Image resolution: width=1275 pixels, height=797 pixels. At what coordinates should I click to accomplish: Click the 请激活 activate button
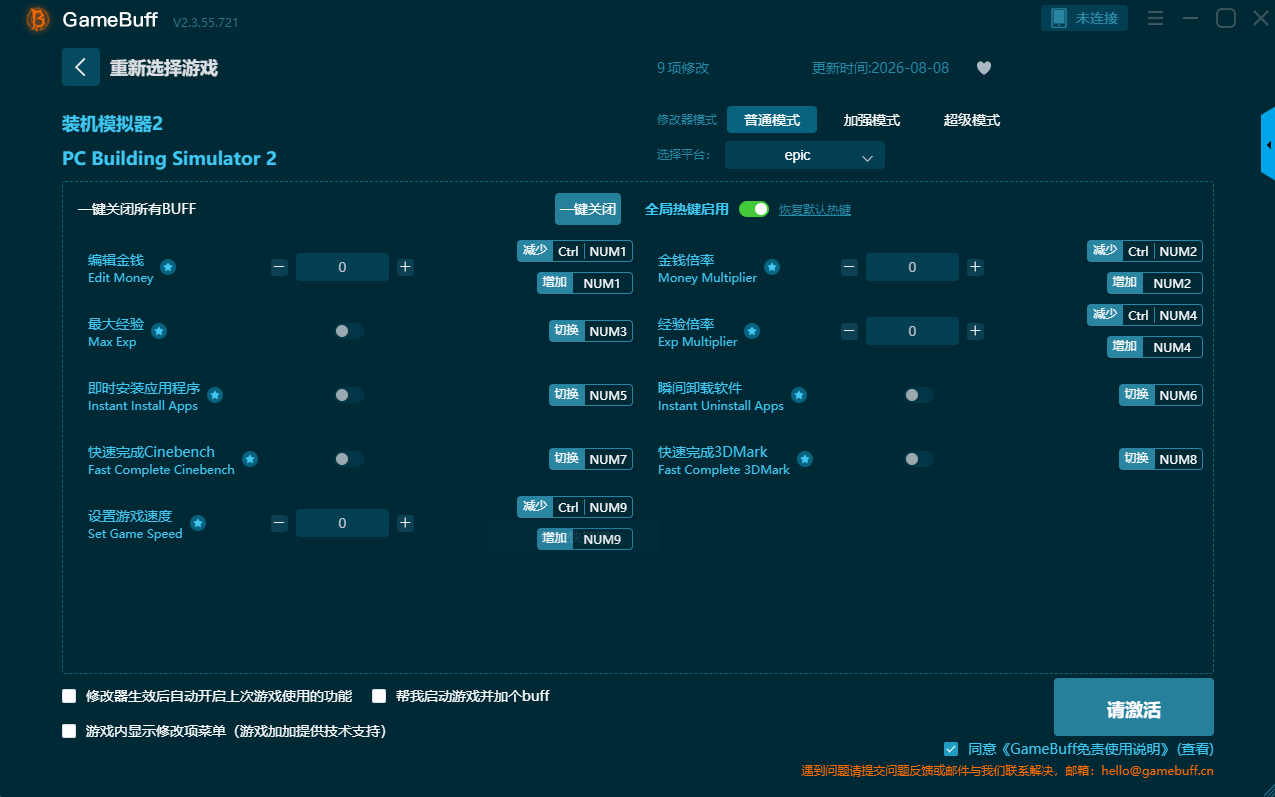1134,707
